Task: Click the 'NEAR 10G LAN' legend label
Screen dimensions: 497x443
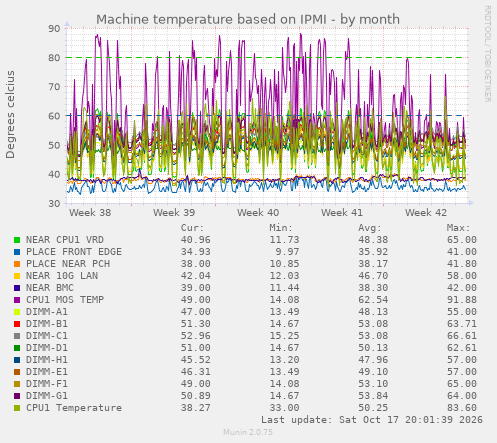Action: coord(62,276)
